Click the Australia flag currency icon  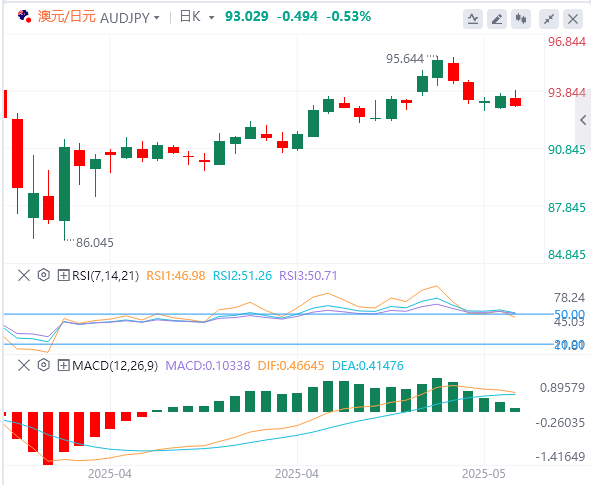coord(24,16)
